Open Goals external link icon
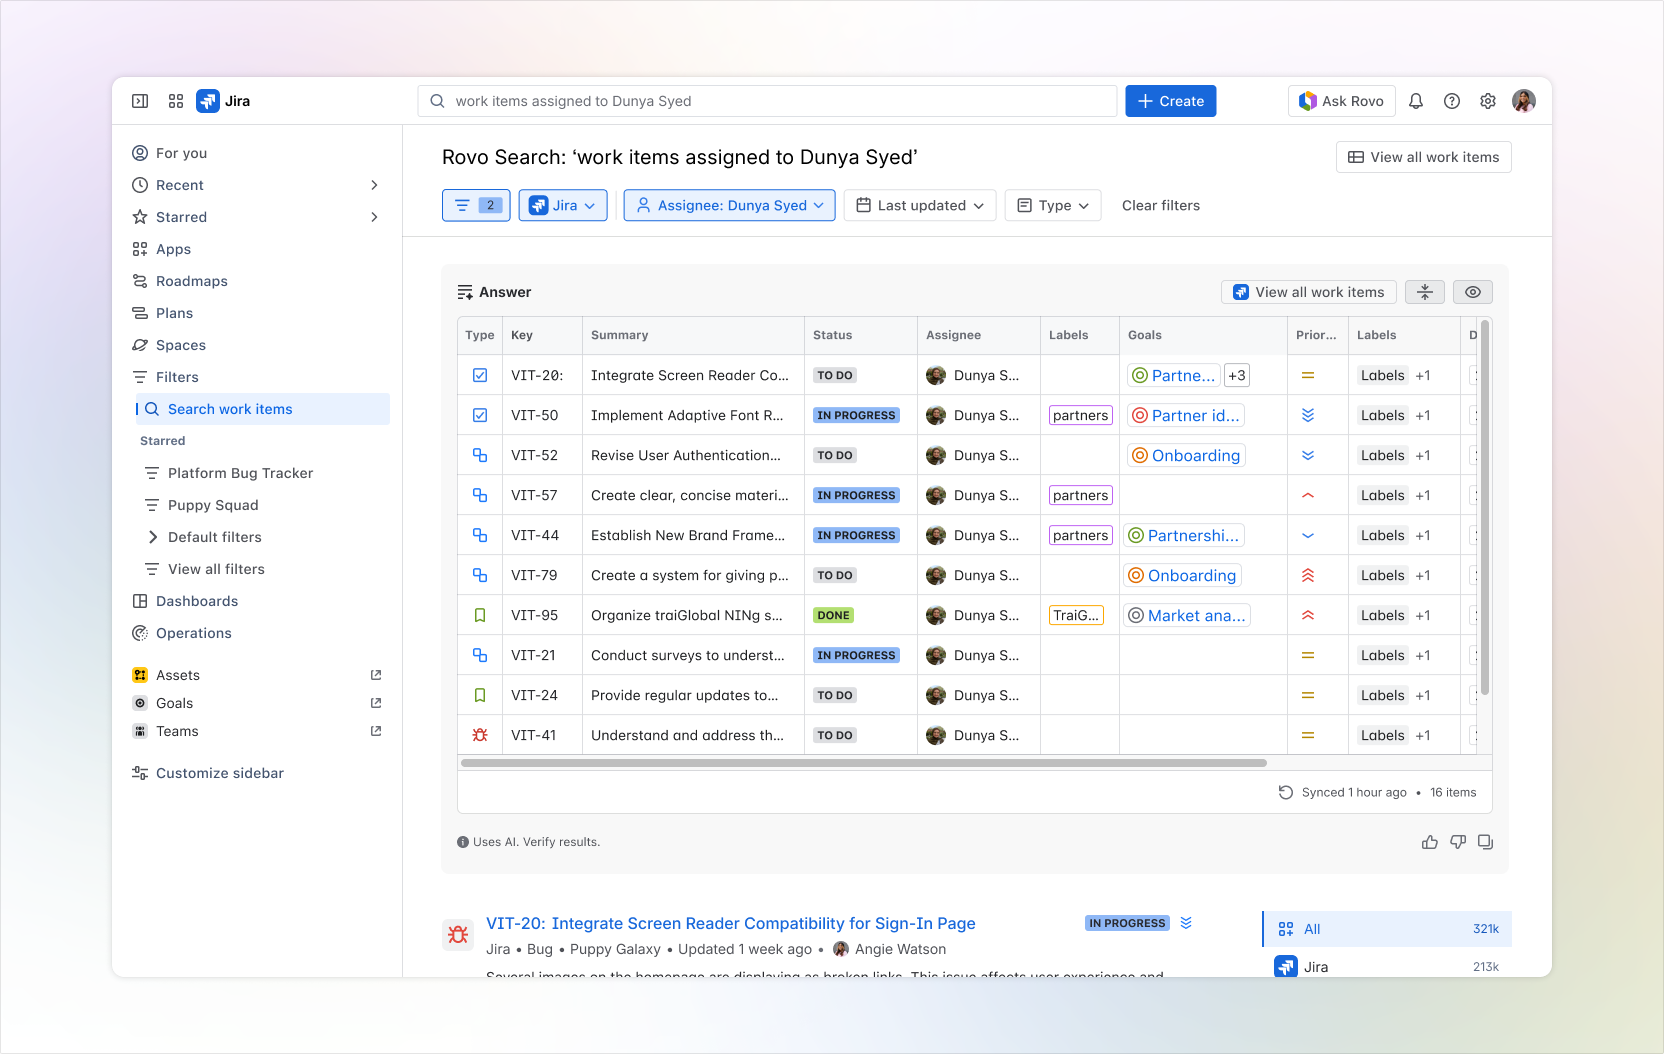The height and width of the screenshot is (1054, 1664). tap(376, 703)
